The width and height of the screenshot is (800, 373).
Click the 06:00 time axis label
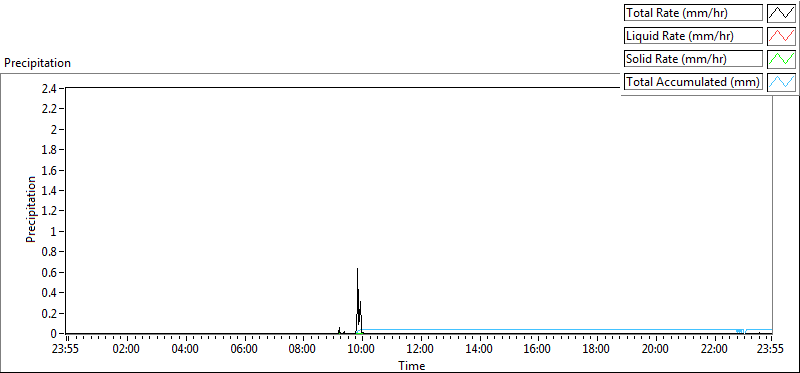pyautogui.click(x=244, y=350)
